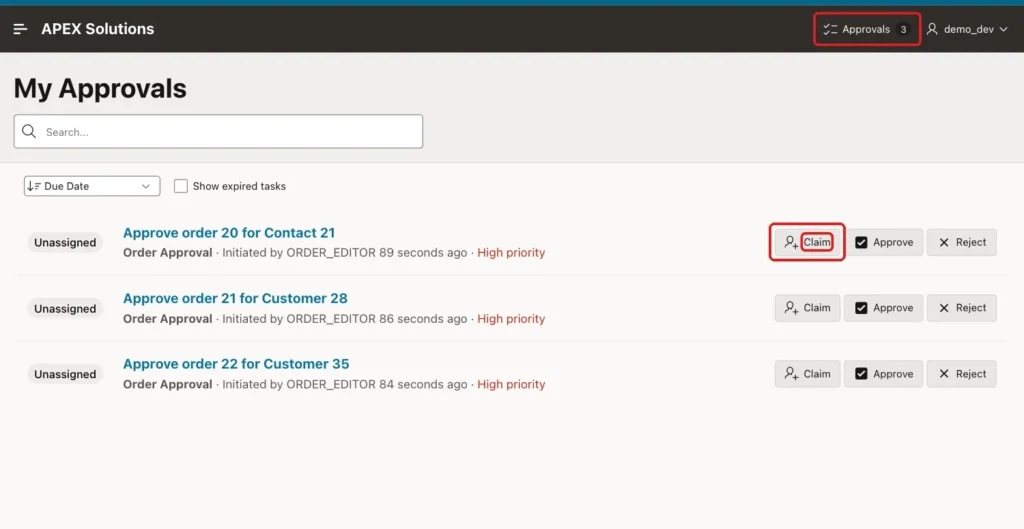This screenshot has height=529, width=1024.
Task: Click 'Initiated by ORDER_EDITOR 89 seconds ago' text
Action: click(345, 253)
